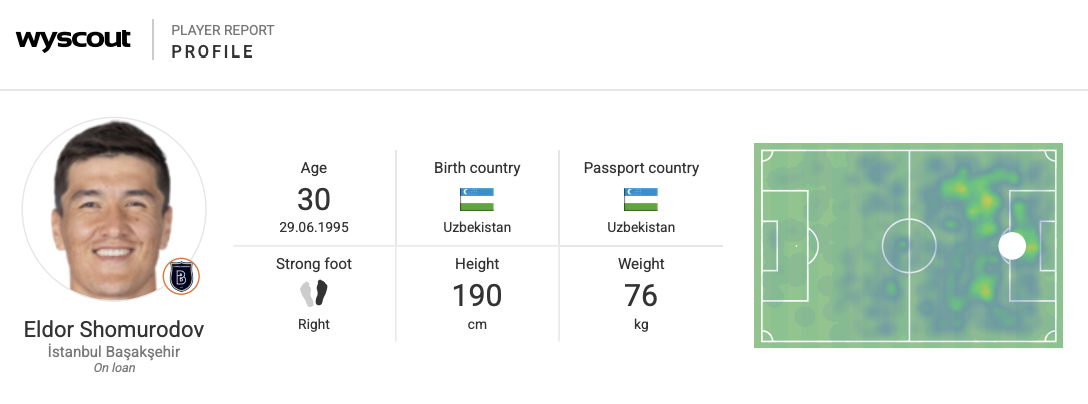1088x404 pixels.
Task: Click the left penalty area on the pitch
Action: click(x=785, y=245)
